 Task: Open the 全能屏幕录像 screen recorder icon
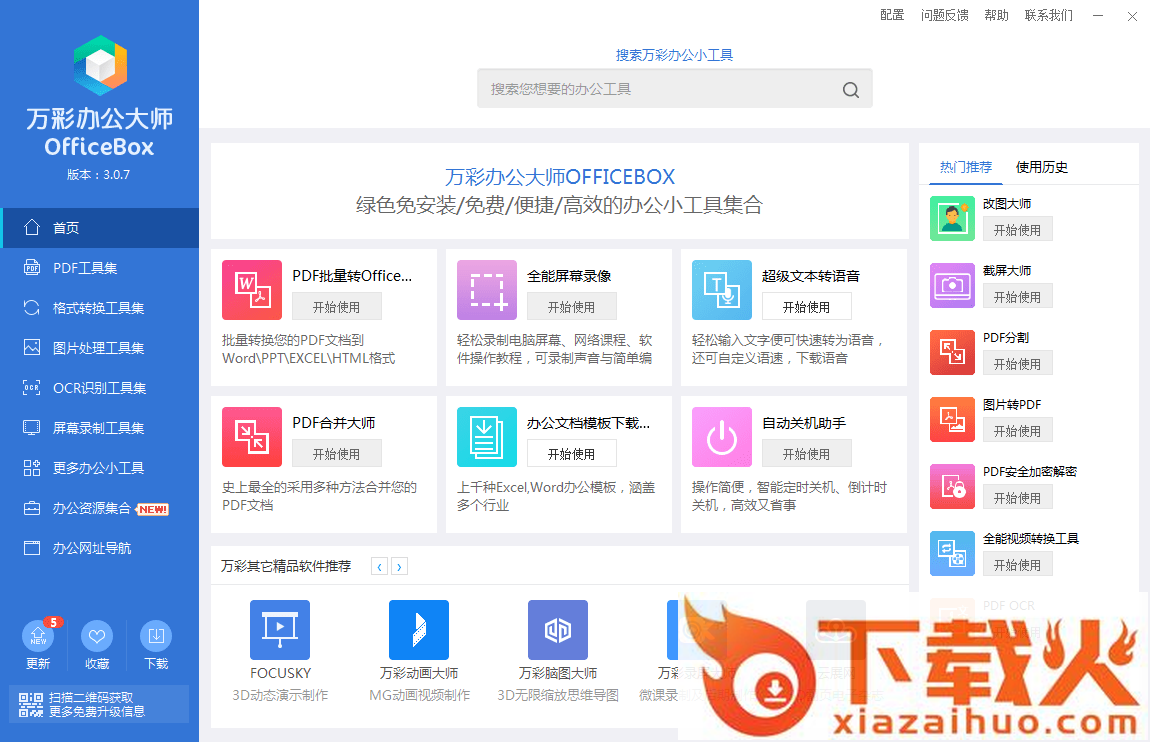(487, 290)
